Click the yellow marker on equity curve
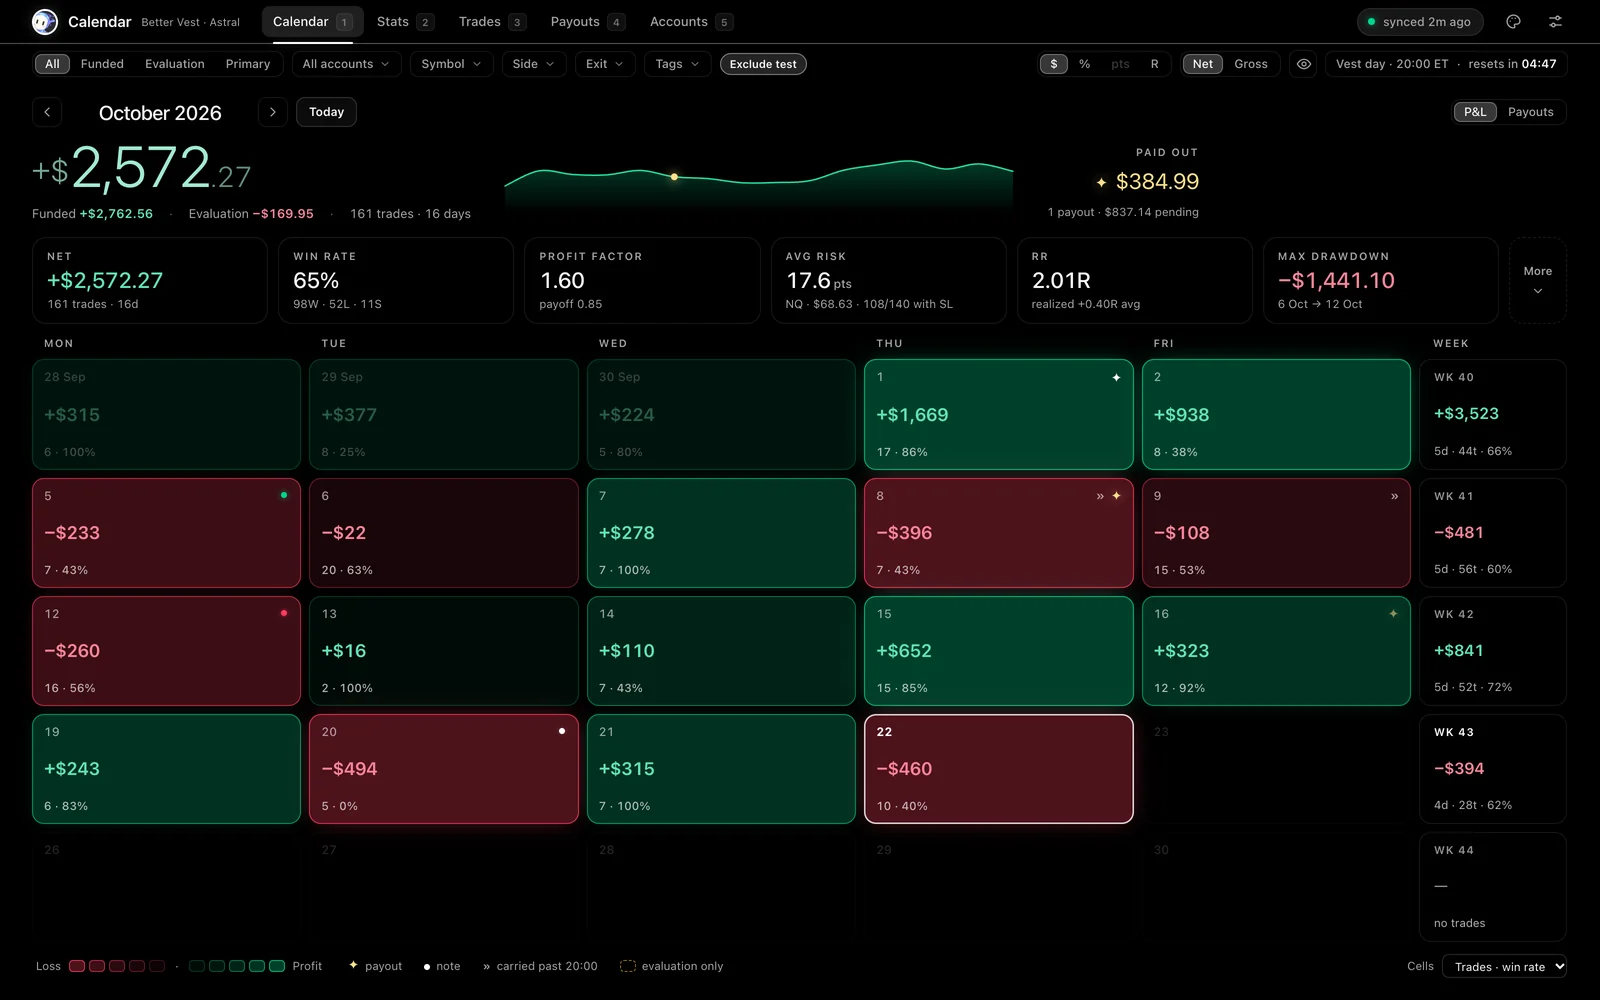 pyautogui.click(x=674, y=177)
